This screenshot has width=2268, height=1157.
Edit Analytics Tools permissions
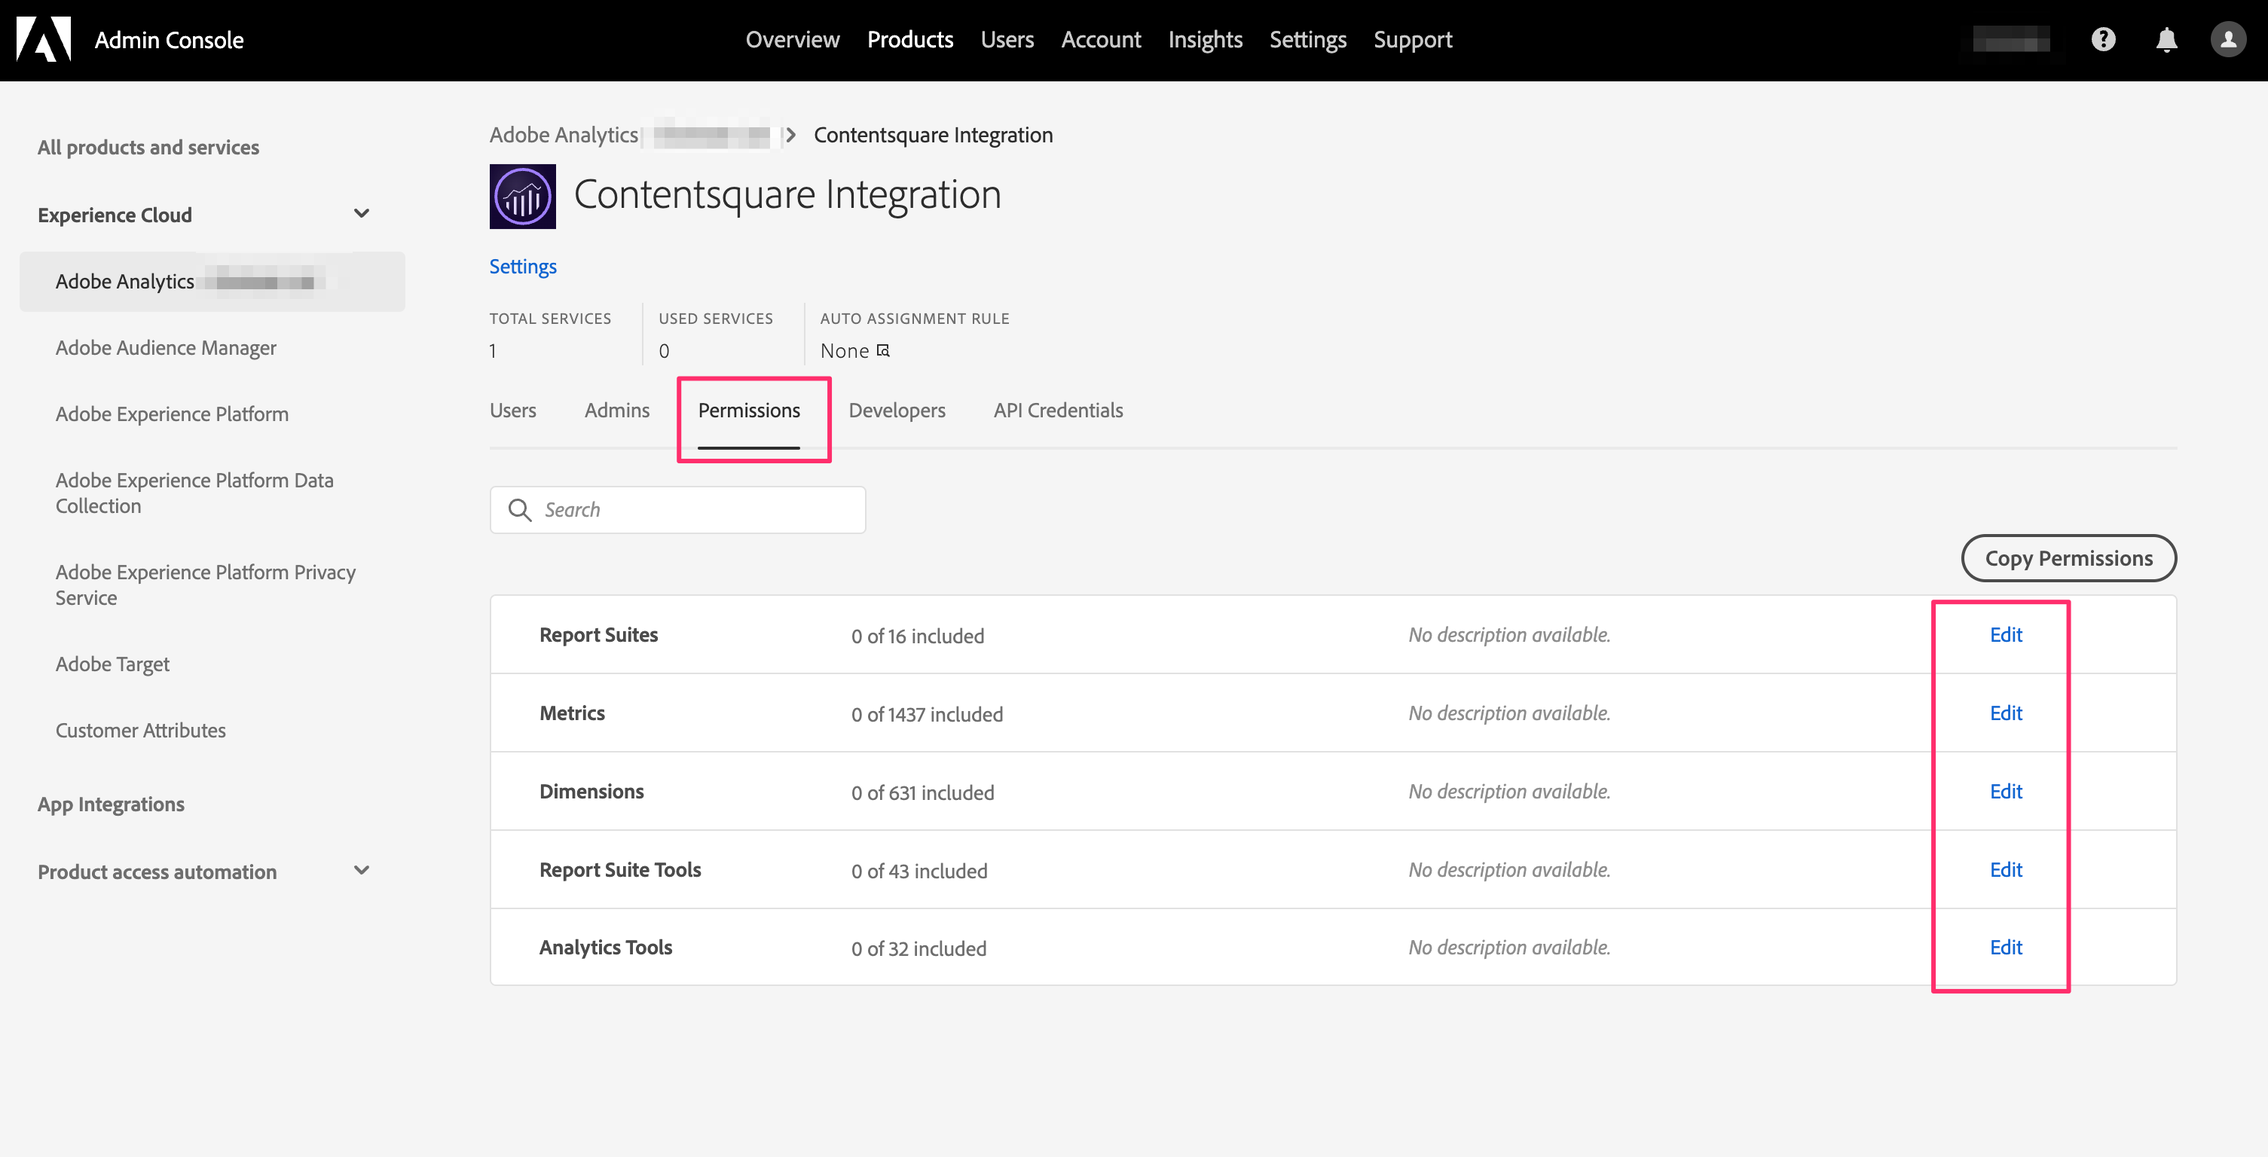coord(2006,947)
